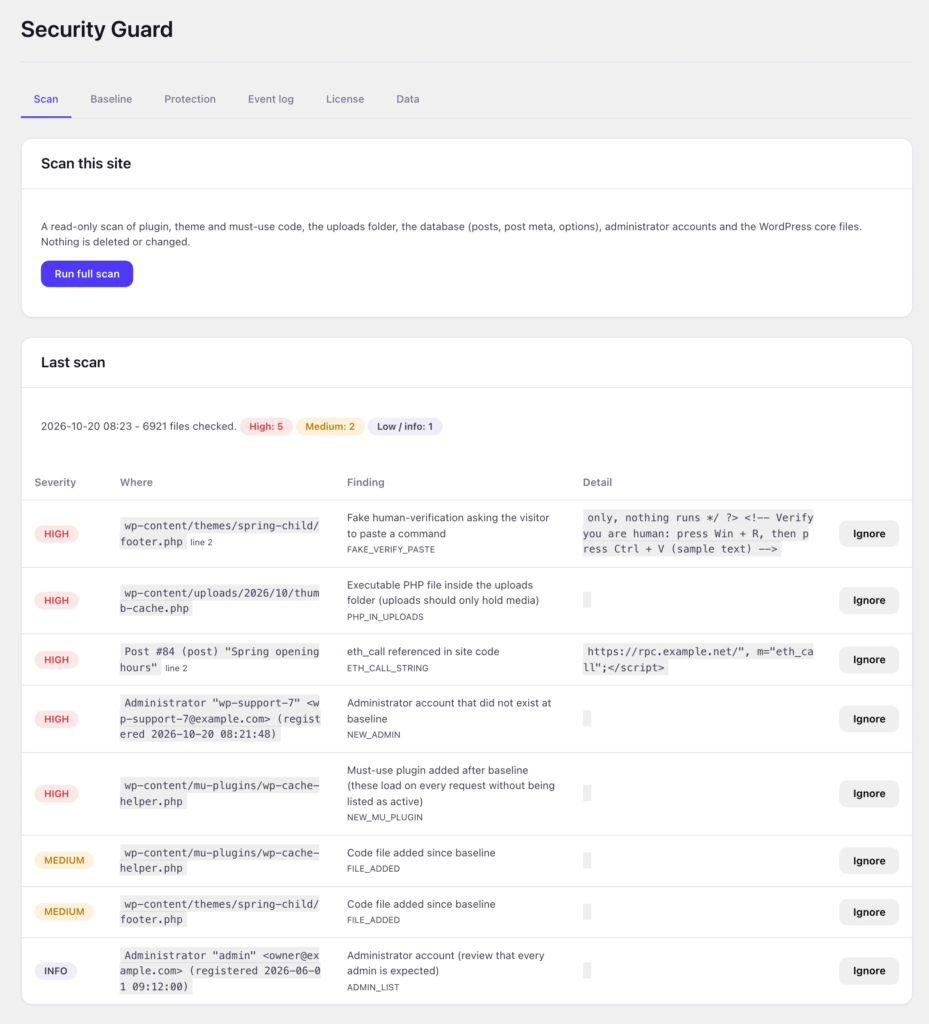Open the Protection tab
This screenshot has width=929, height=1024.
point(190,99)
